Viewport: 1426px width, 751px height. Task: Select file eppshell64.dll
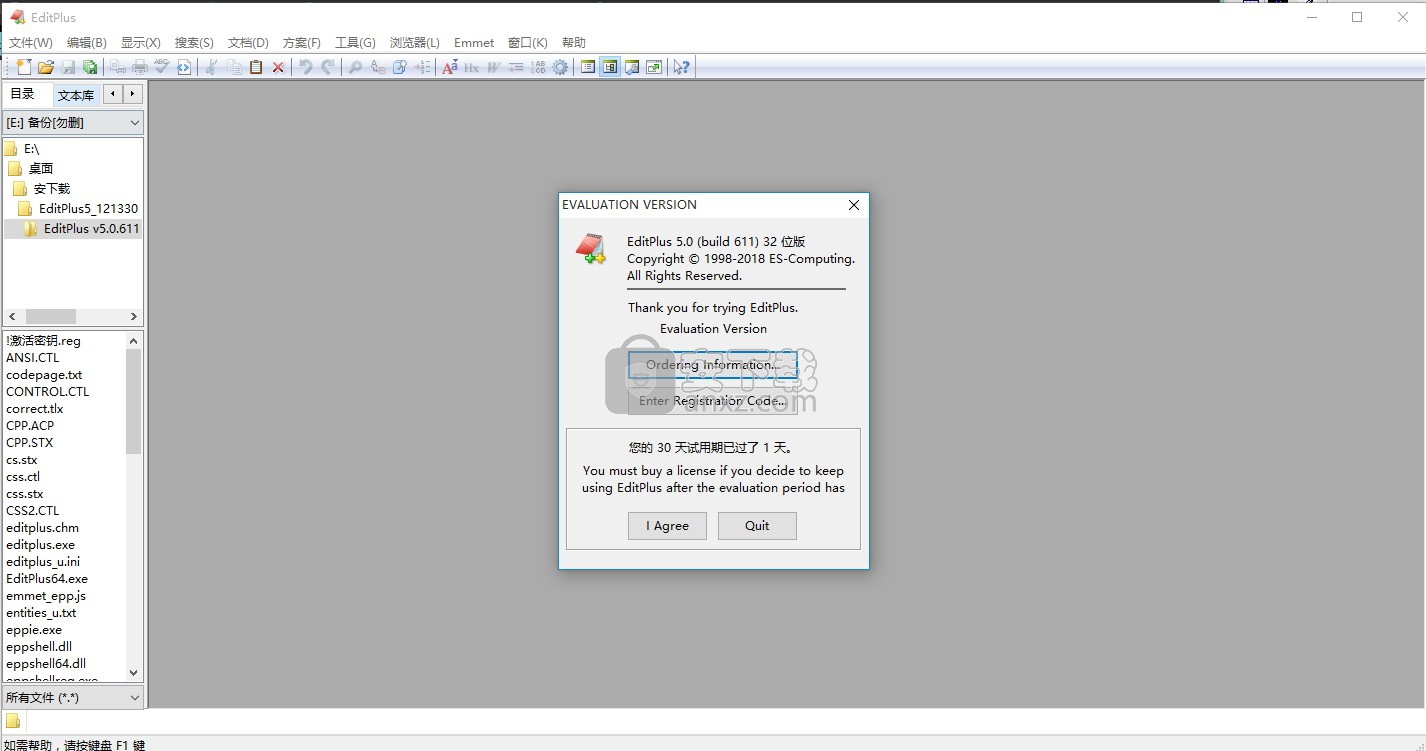click(46, 664)
